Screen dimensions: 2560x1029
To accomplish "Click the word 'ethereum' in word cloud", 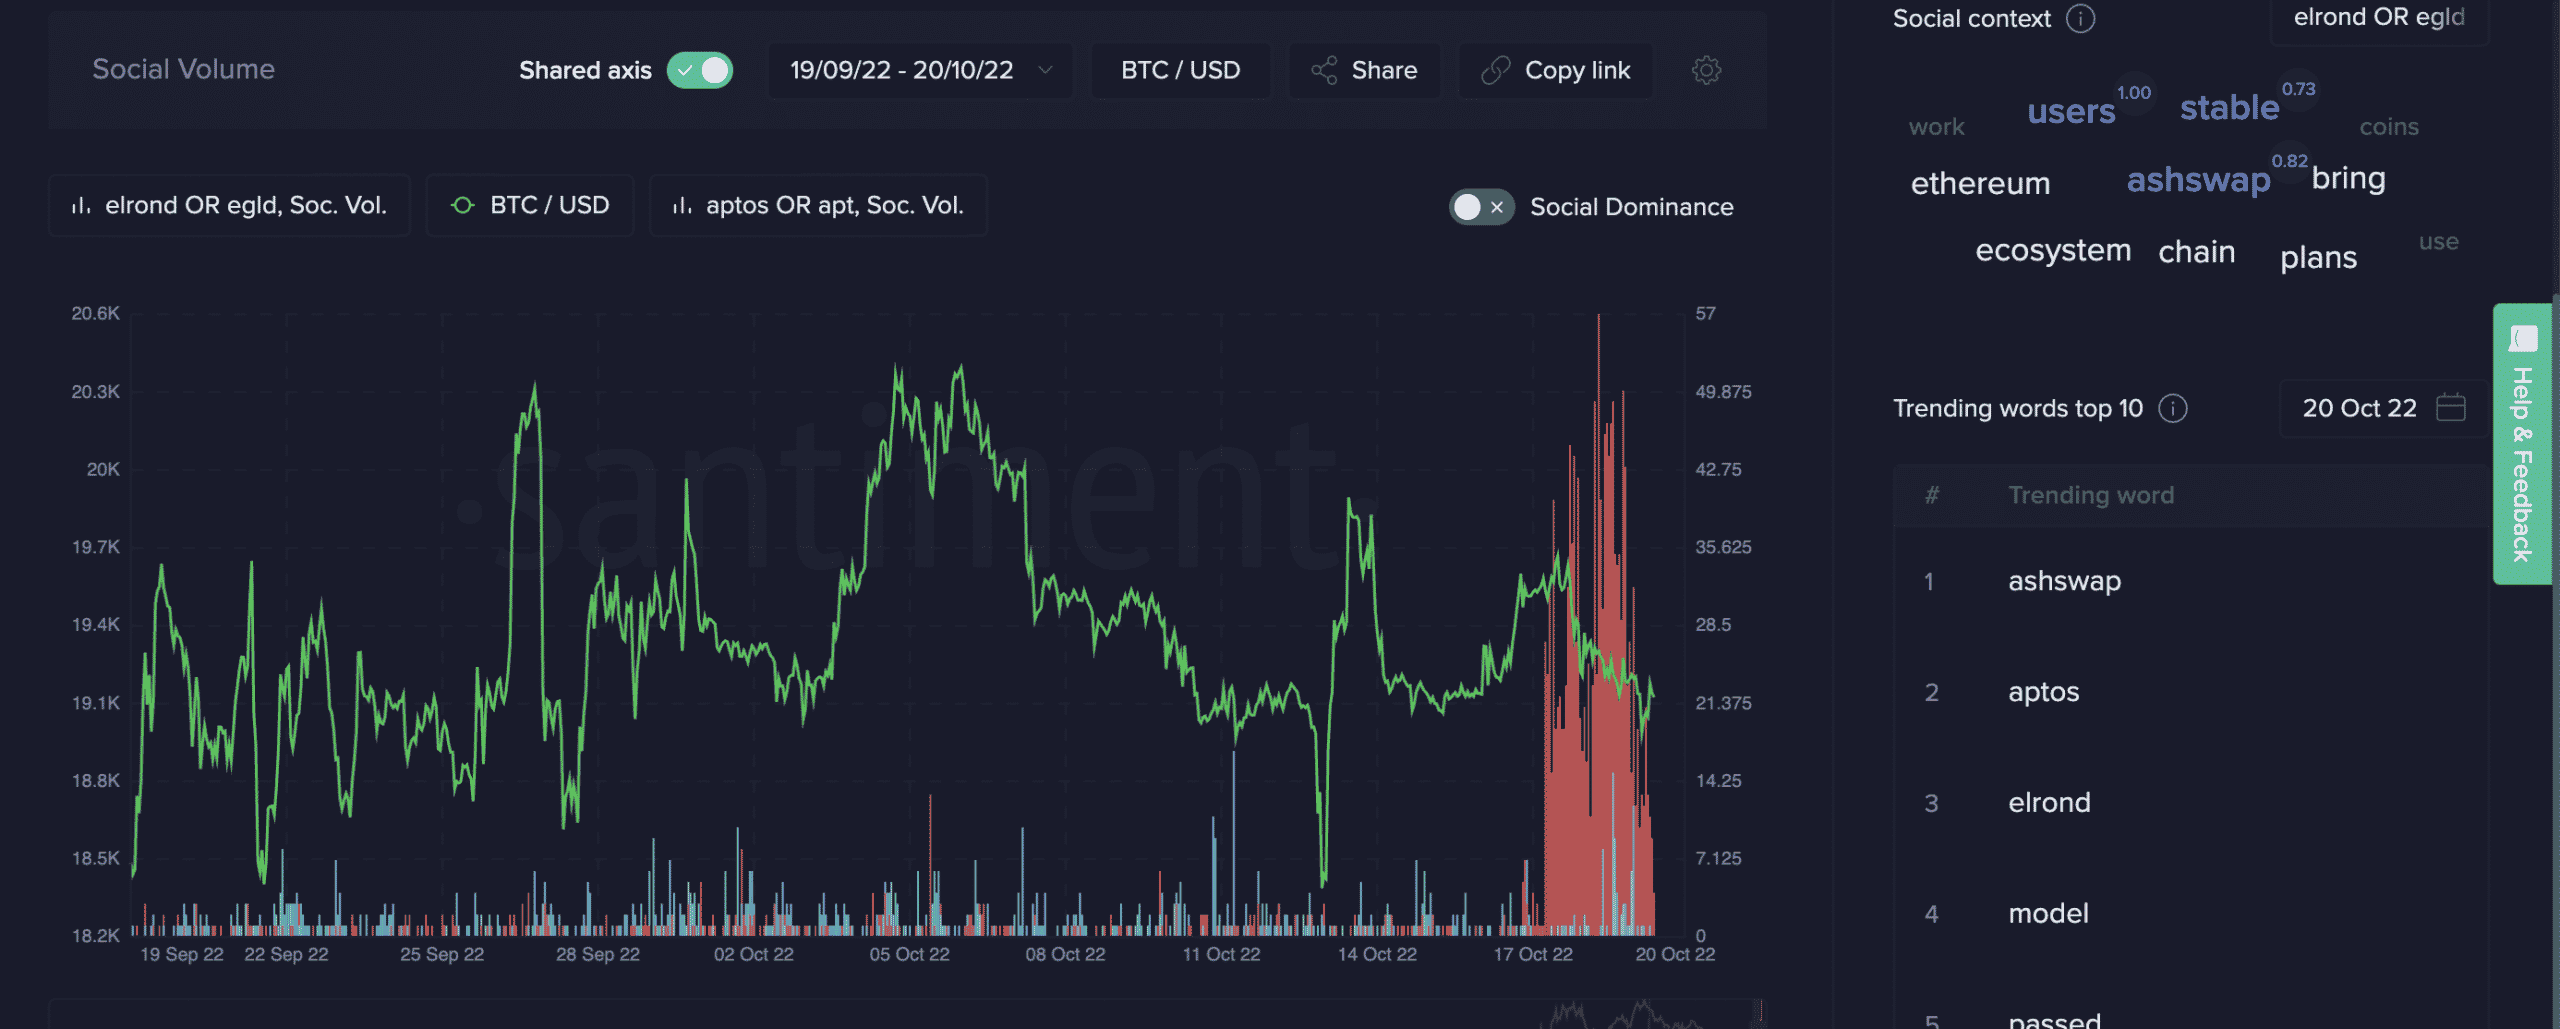I will pyautogui.click(x=1980, y=183).
